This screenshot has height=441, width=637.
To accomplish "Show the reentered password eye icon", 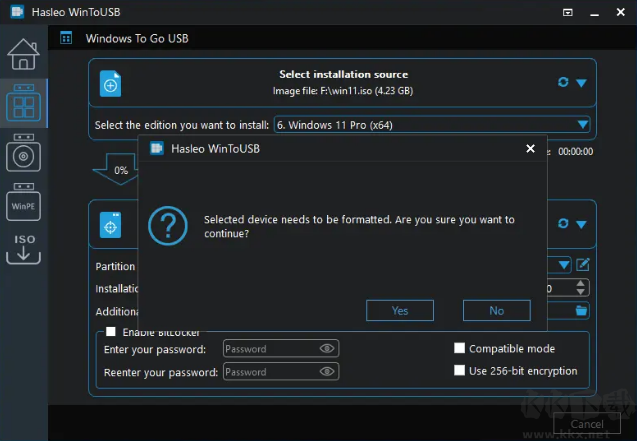I will pos(327,372).
